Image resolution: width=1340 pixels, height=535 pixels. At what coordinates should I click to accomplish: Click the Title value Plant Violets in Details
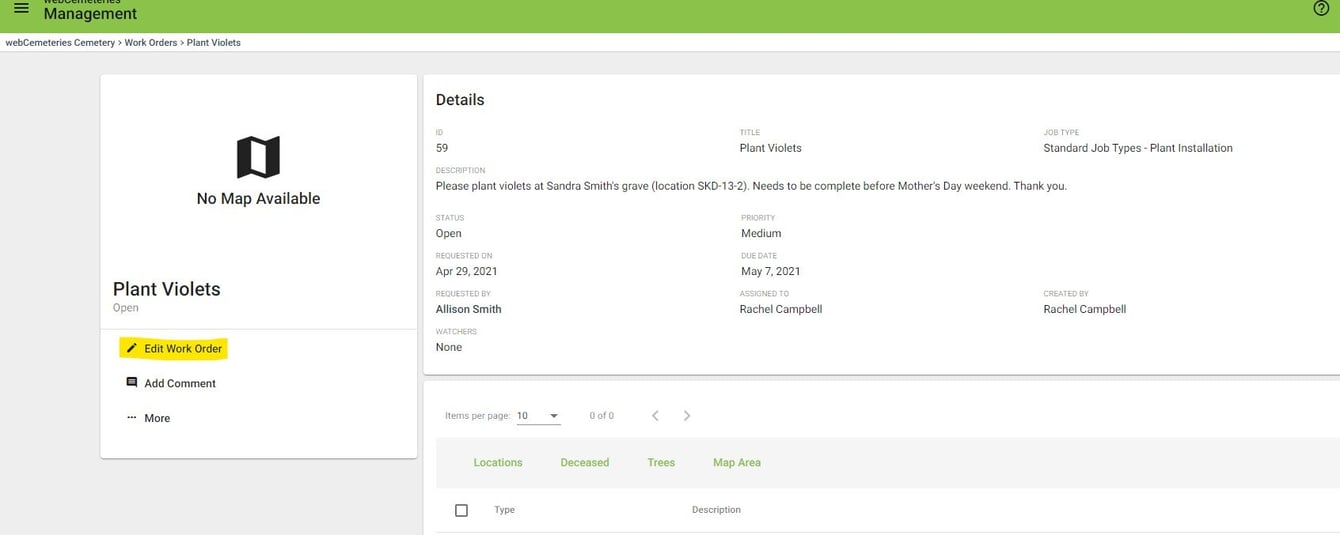point(771,148)
